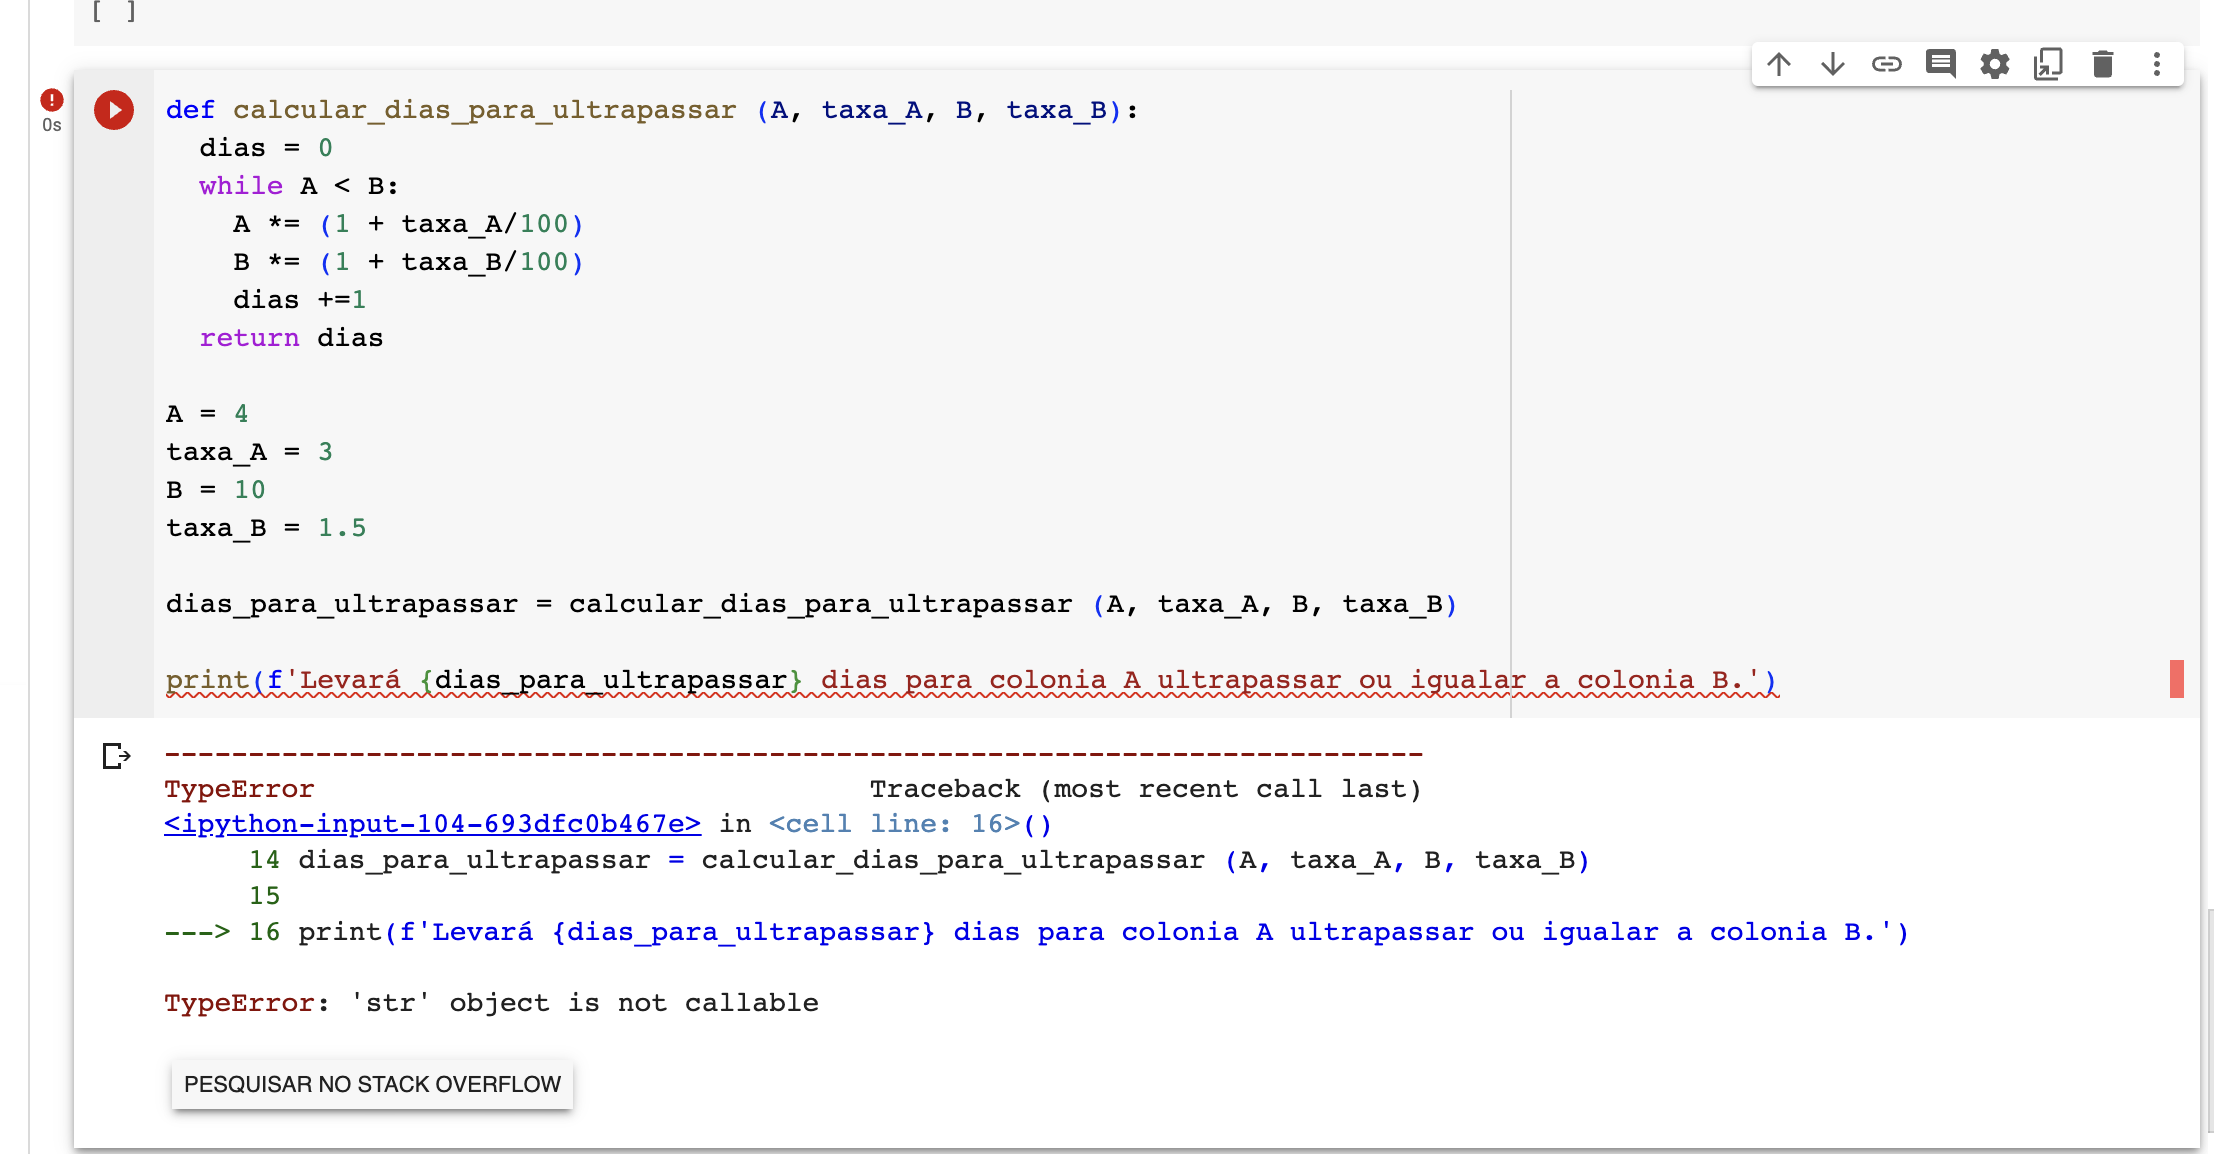Delete the cell with the trash icon
Viewport: 2214px width, 1154px height.
pyautogui.click(x=2103, y=65)
